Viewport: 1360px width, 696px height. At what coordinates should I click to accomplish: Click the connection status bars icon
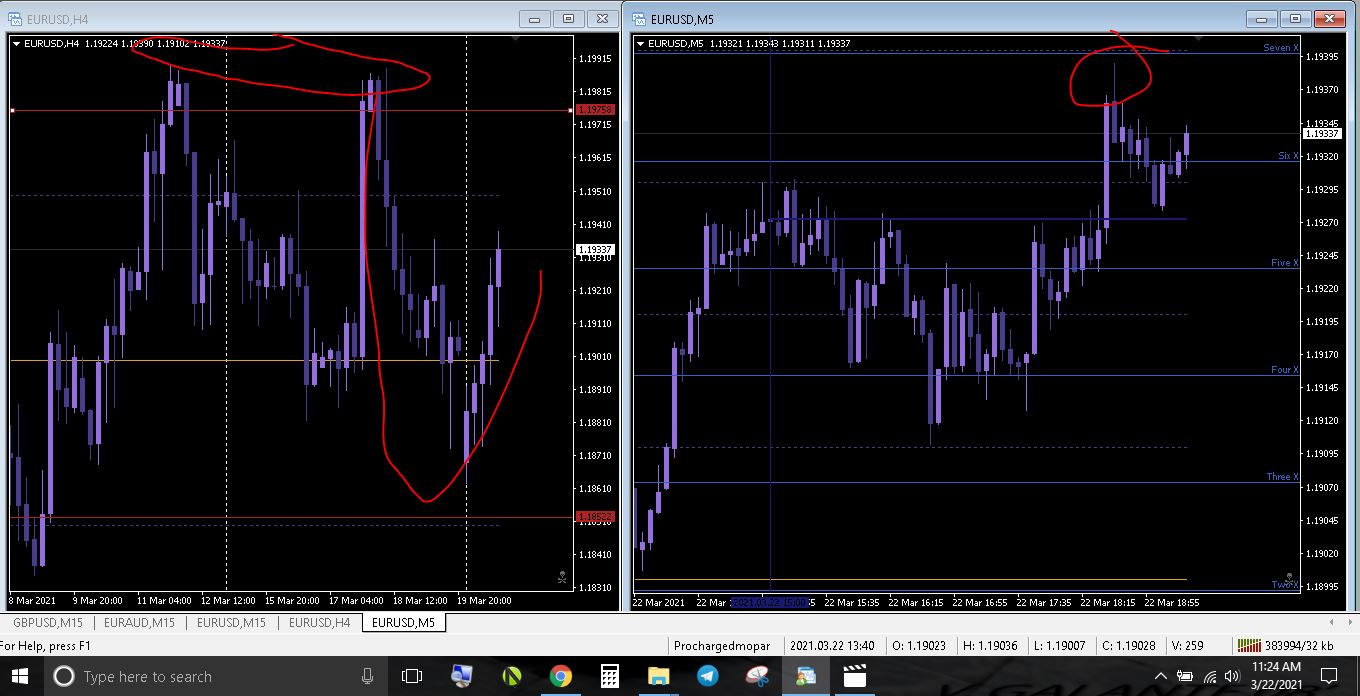1247,645
